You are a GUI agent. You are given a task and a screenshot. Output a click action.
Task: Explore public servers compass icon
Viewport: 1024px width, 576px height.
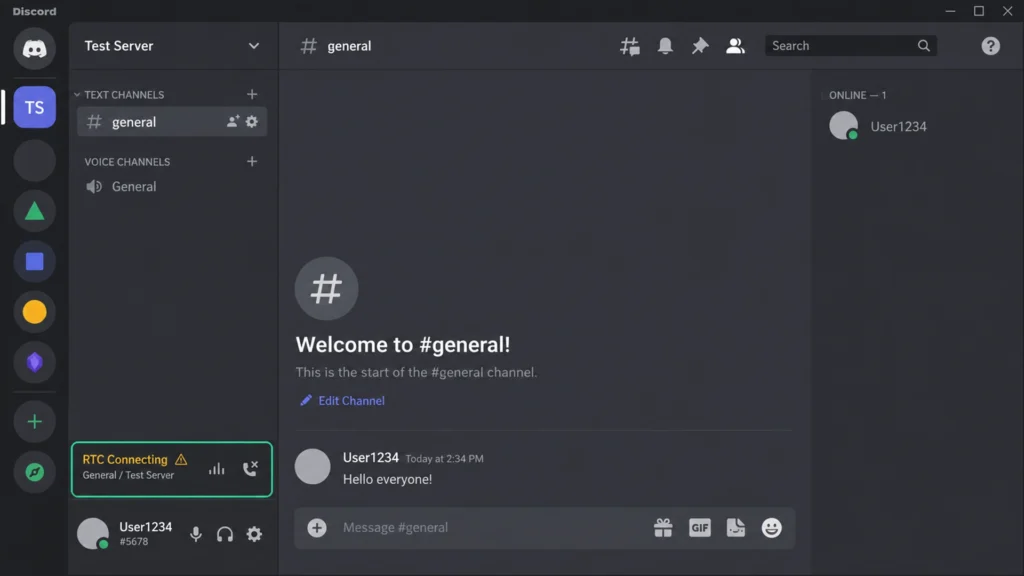tap(35, 472)
